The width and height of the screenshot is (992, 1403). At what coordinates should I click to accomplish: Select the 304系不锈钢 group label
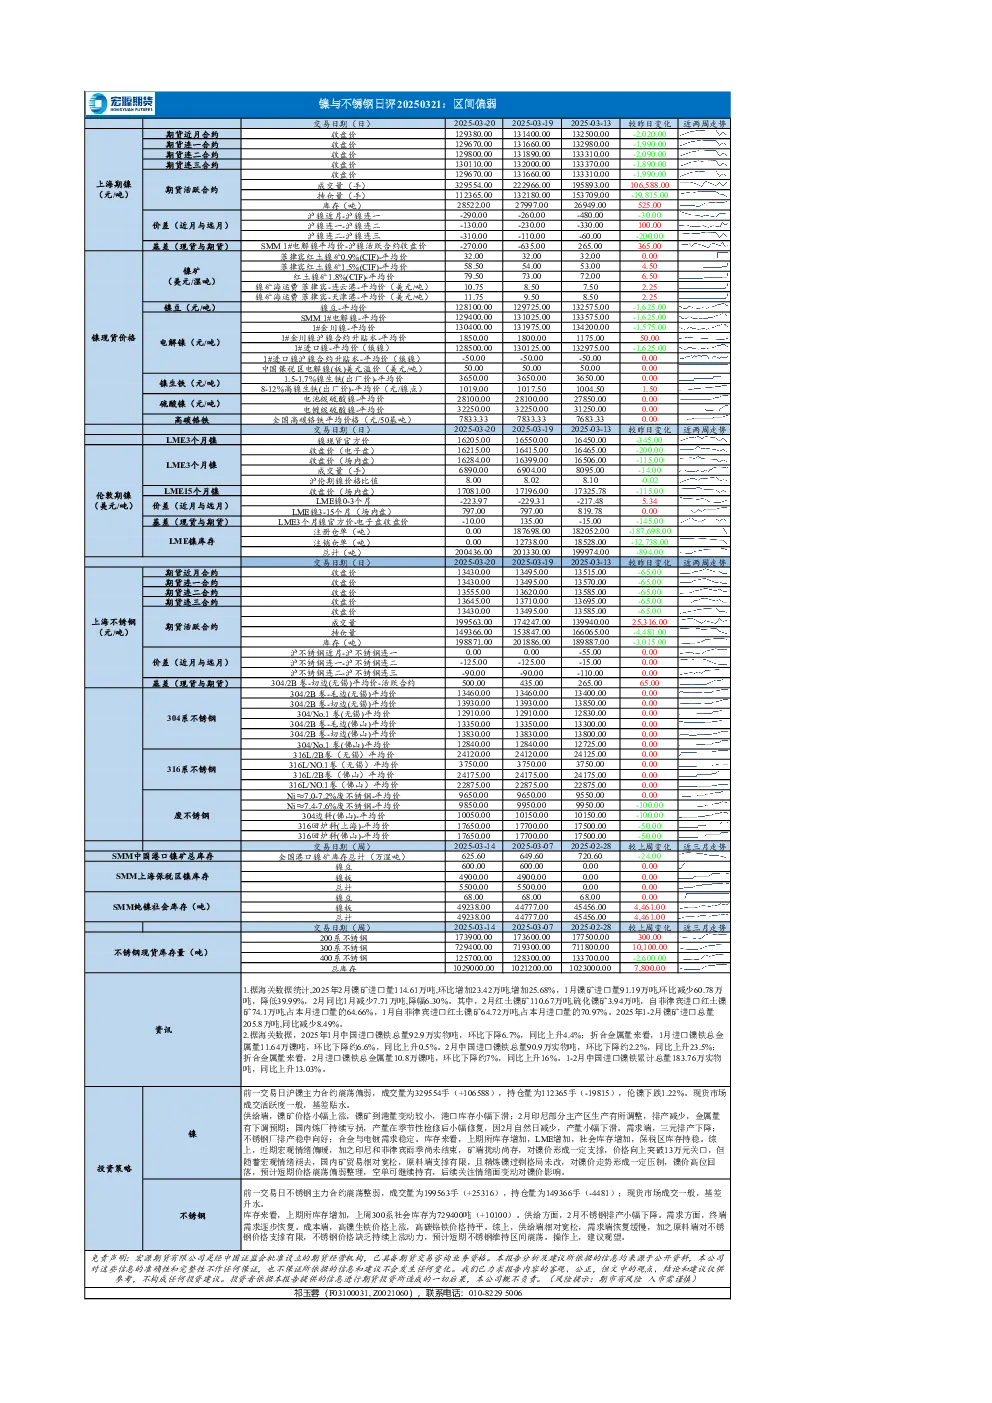point(191,718)
